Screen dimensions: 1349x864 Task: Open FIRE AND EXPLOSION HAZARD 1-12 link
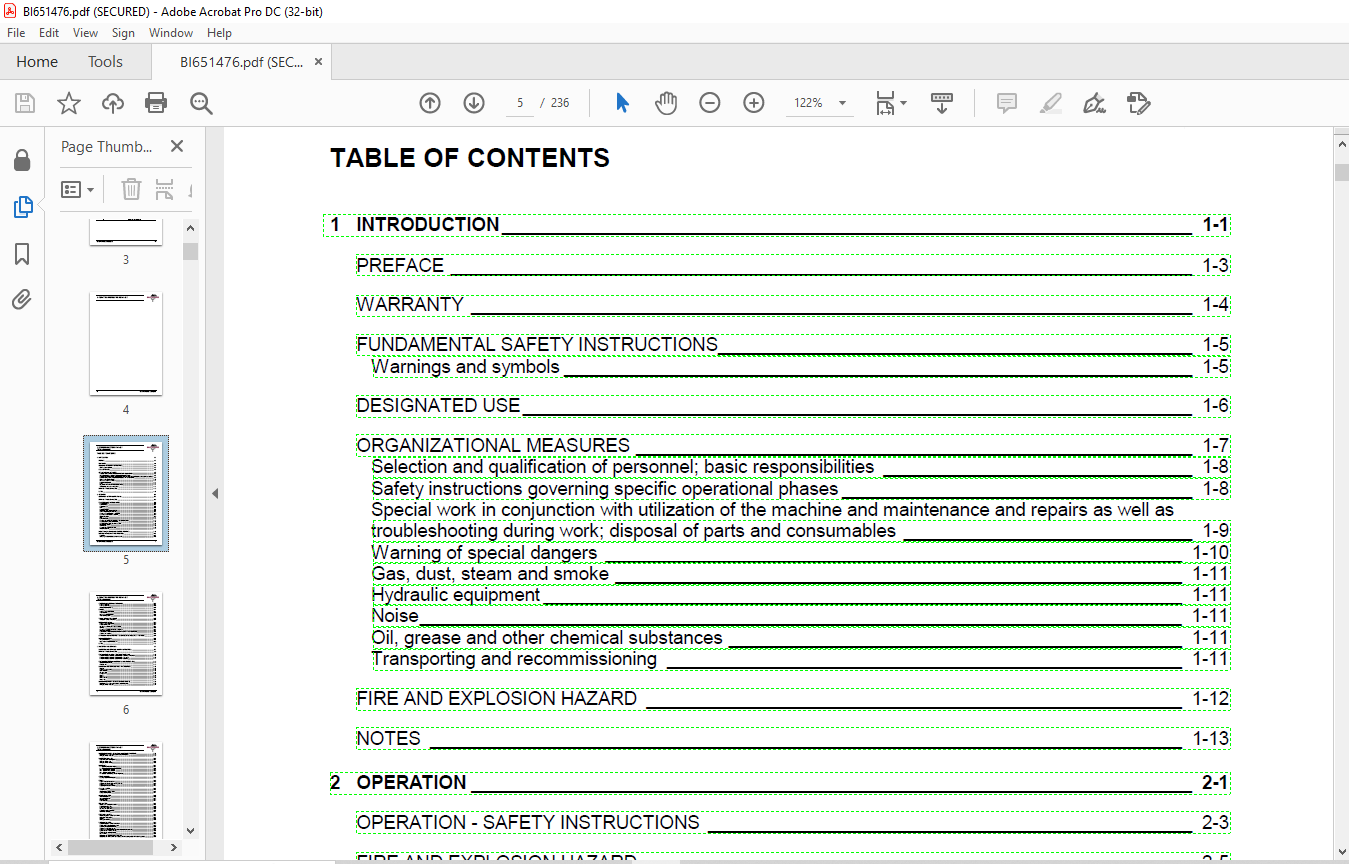click(x=793, y=699)
